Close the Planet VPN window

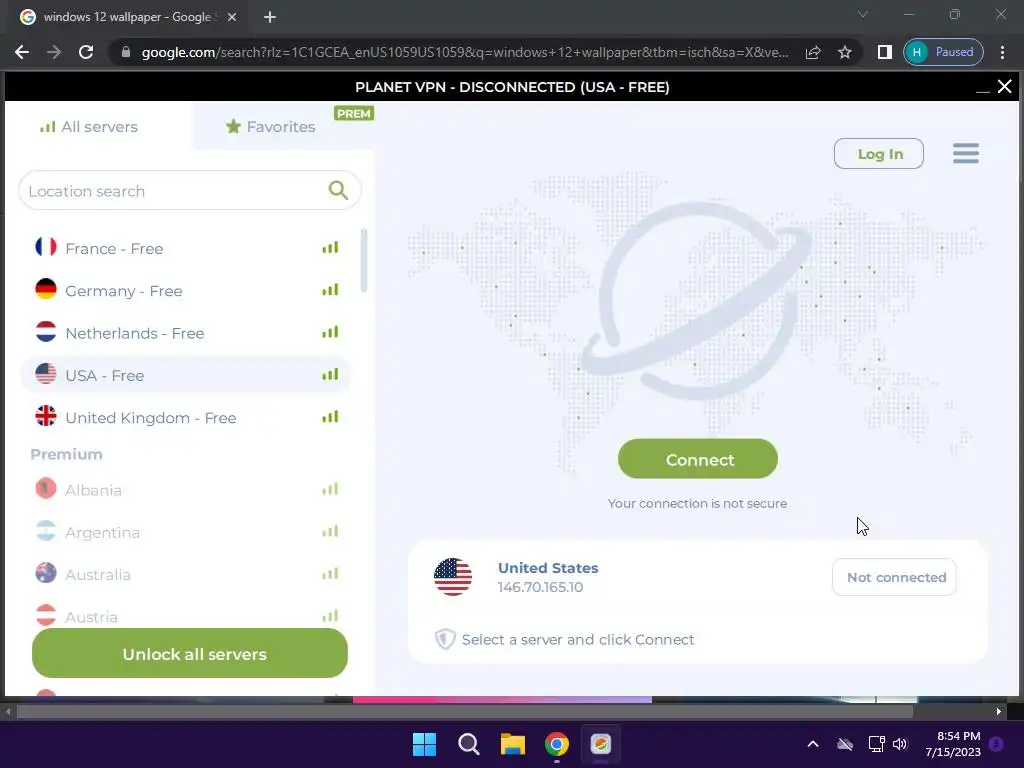pyautogui.click(x=1005, y=87)
